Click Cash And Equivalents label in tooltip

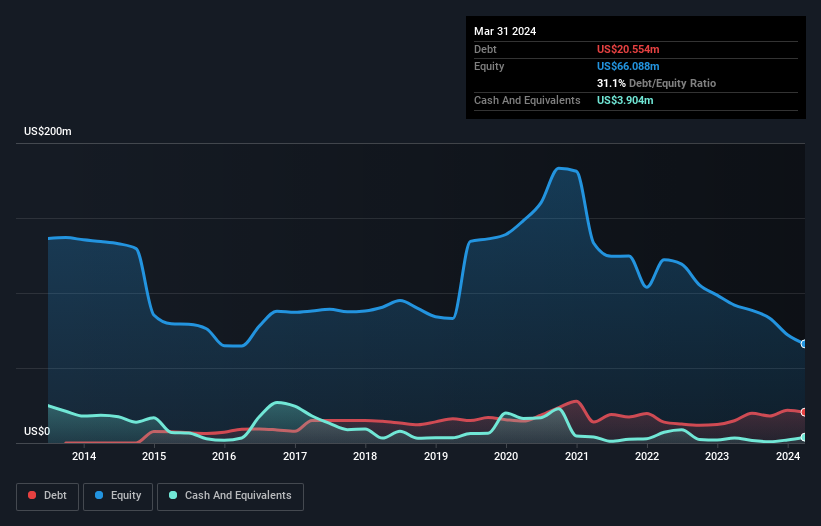click(x=527, y=100)
